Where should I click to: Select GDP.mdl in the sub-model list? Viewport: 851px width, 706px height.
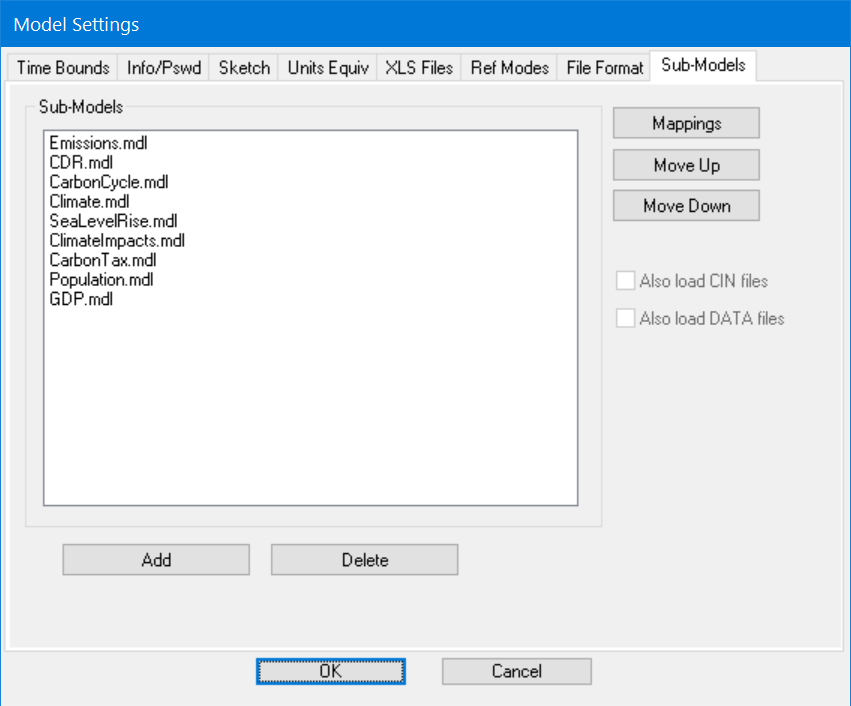(x=81, y=299)
